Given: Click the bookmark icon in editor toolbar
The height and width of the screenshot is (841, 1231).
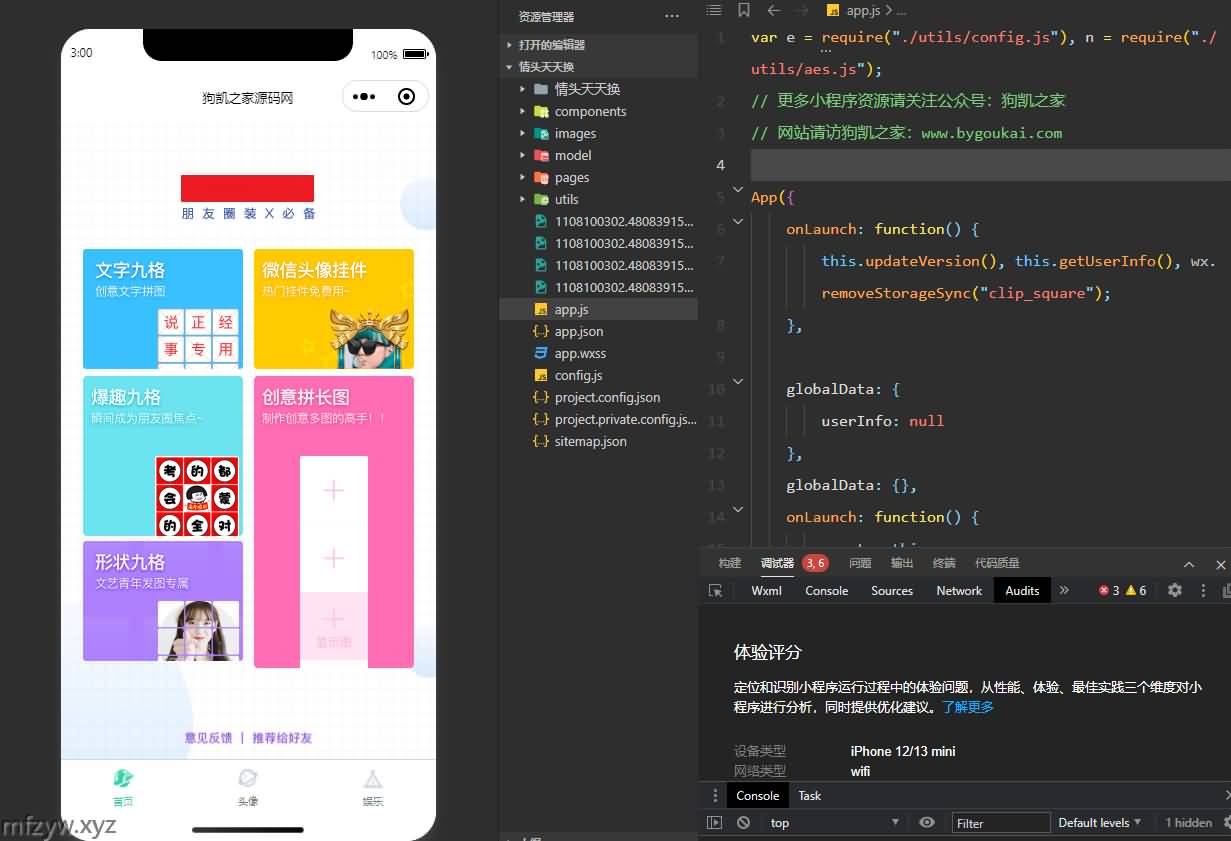Looking at the screenshot, I should pyautogui.click(x=743, y=10).
